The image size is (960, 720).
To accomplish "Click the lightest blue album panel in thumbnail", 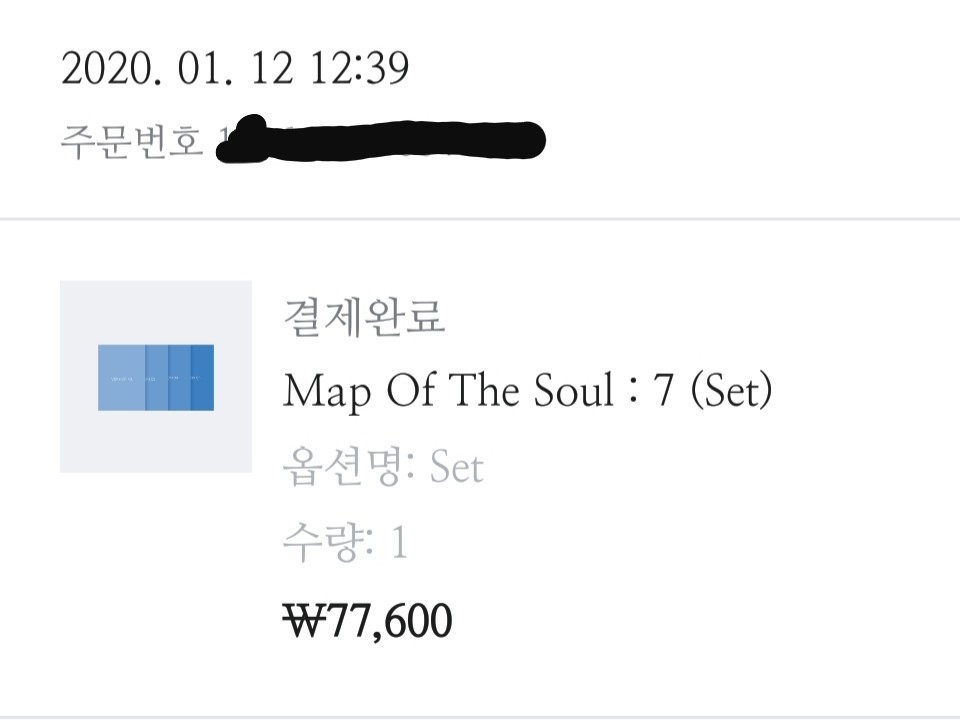I will point(121,377).
